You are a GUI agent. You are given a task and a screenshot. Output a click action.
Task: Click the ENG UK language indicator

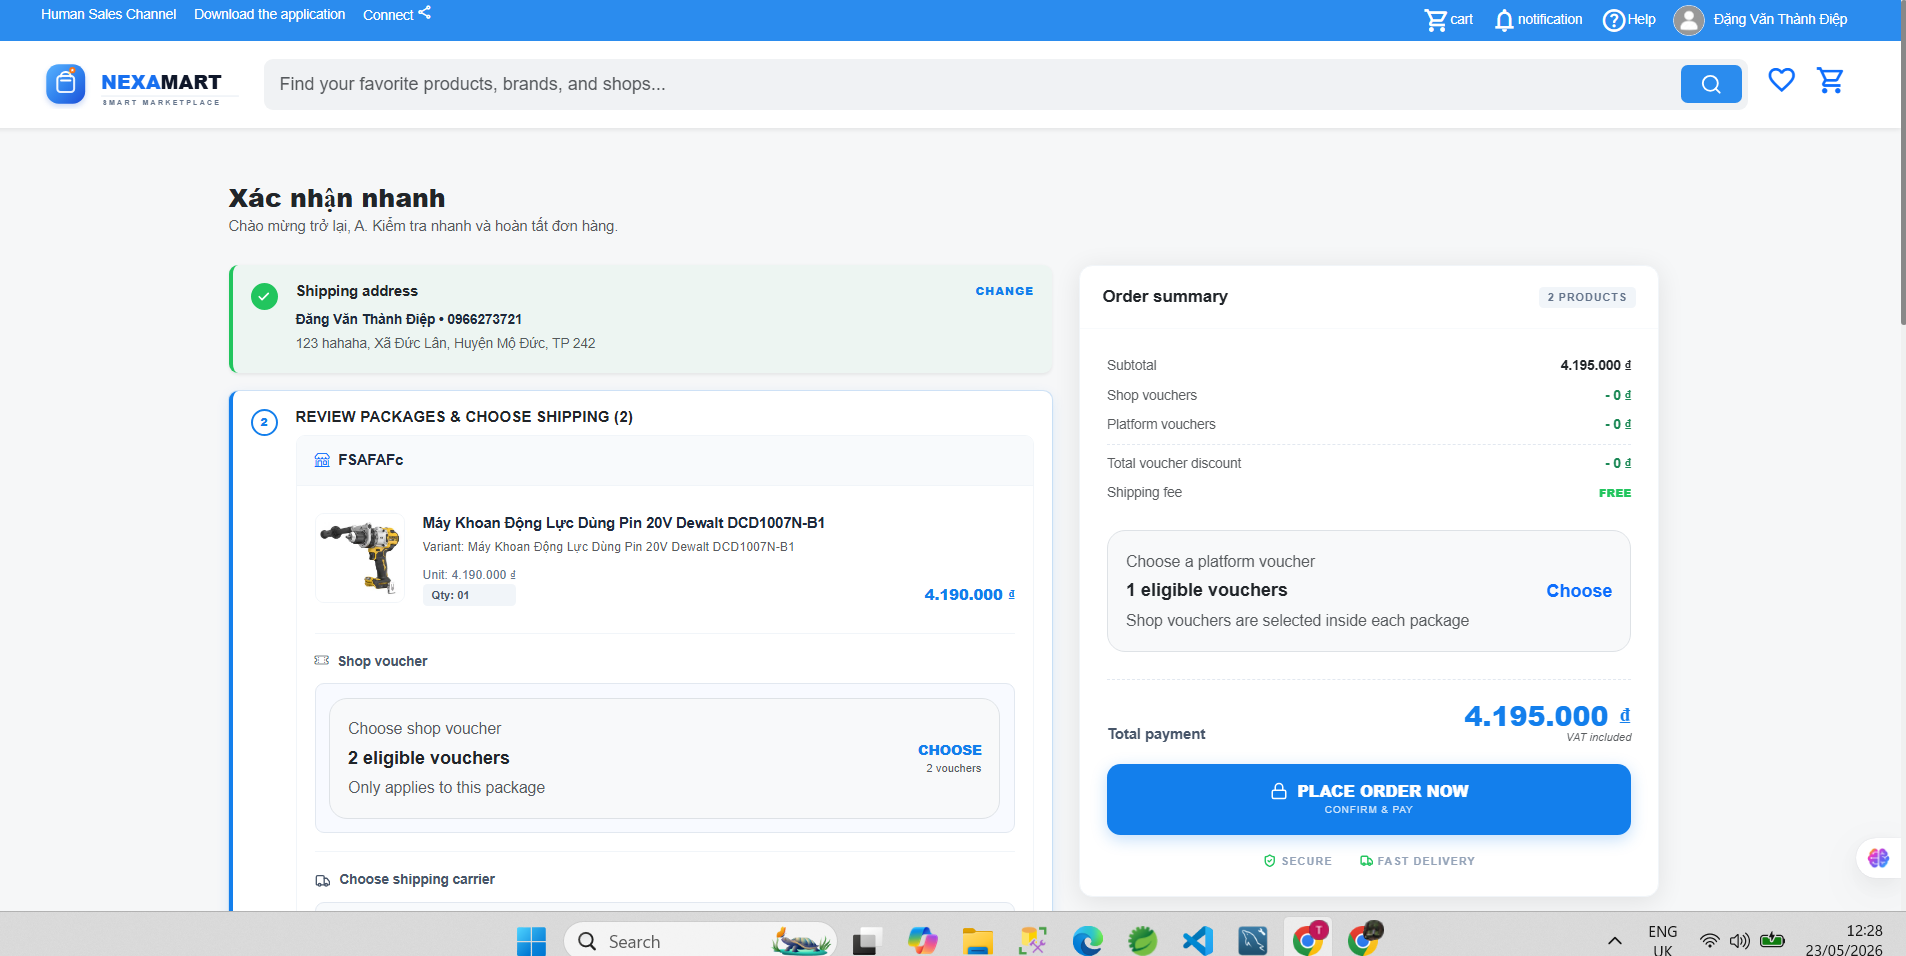coord(1662,941)
